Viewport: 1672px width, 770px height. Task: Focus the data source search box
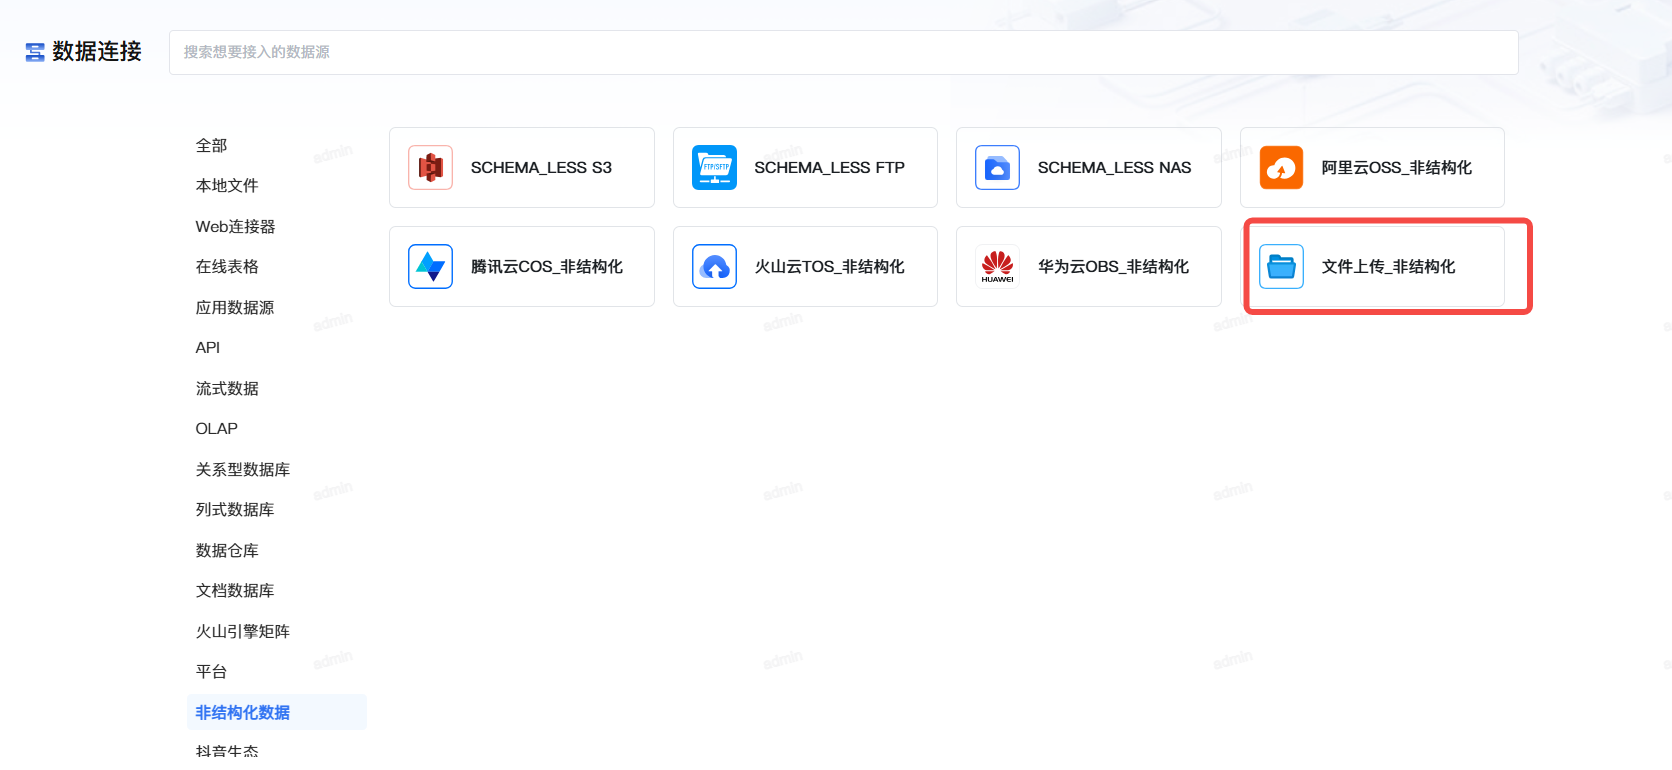tap(843, 52)
